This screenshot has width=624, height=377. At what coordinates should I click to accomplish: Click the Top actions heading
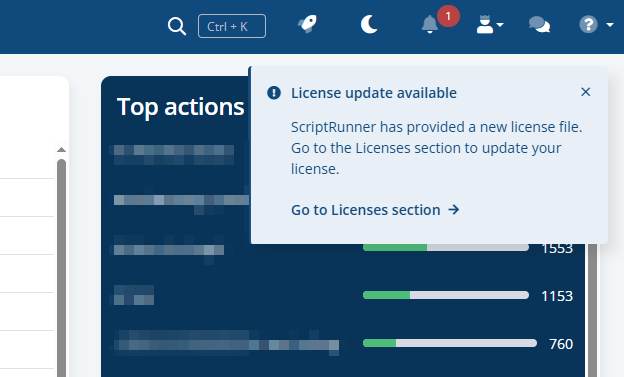click(x=181, y=107)
